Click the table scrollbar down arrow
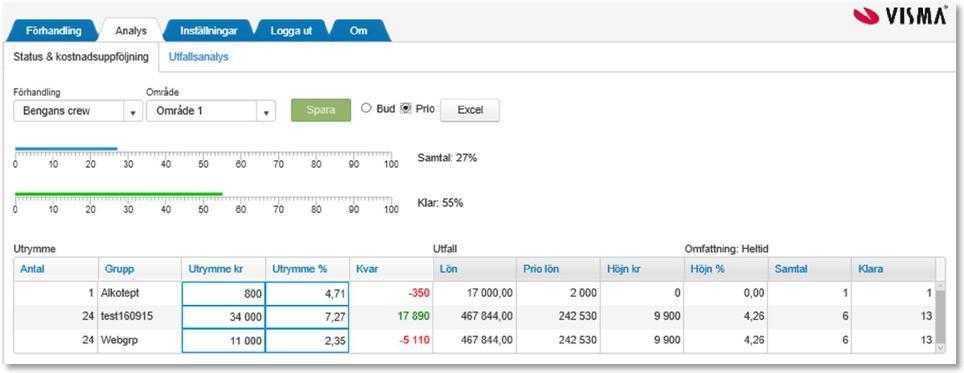This screenshot has width=964, height=373. click(x=941, y=348)
